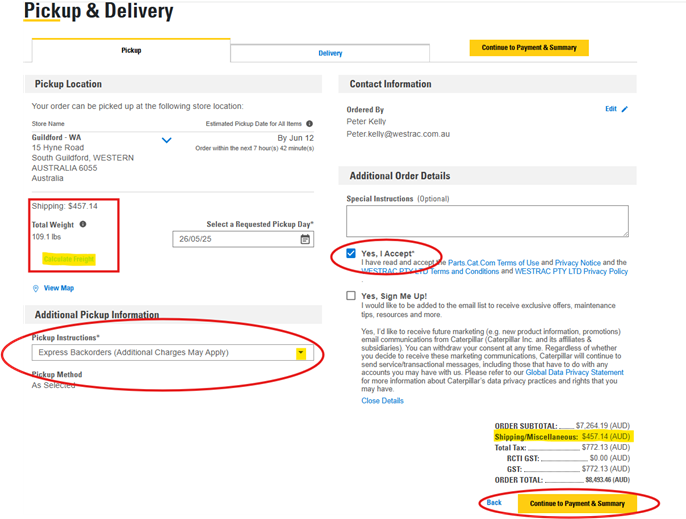Click the Calculate Freight link
Image resolution: width=686 pixels, height=519 pixels.
coord(69,259)
